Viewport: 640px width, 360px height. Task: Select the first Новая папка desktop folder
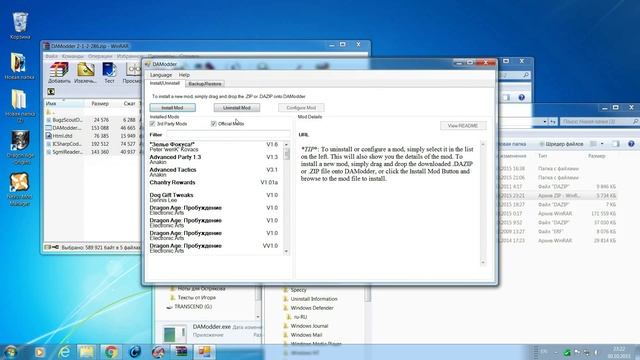coord(19,62)
